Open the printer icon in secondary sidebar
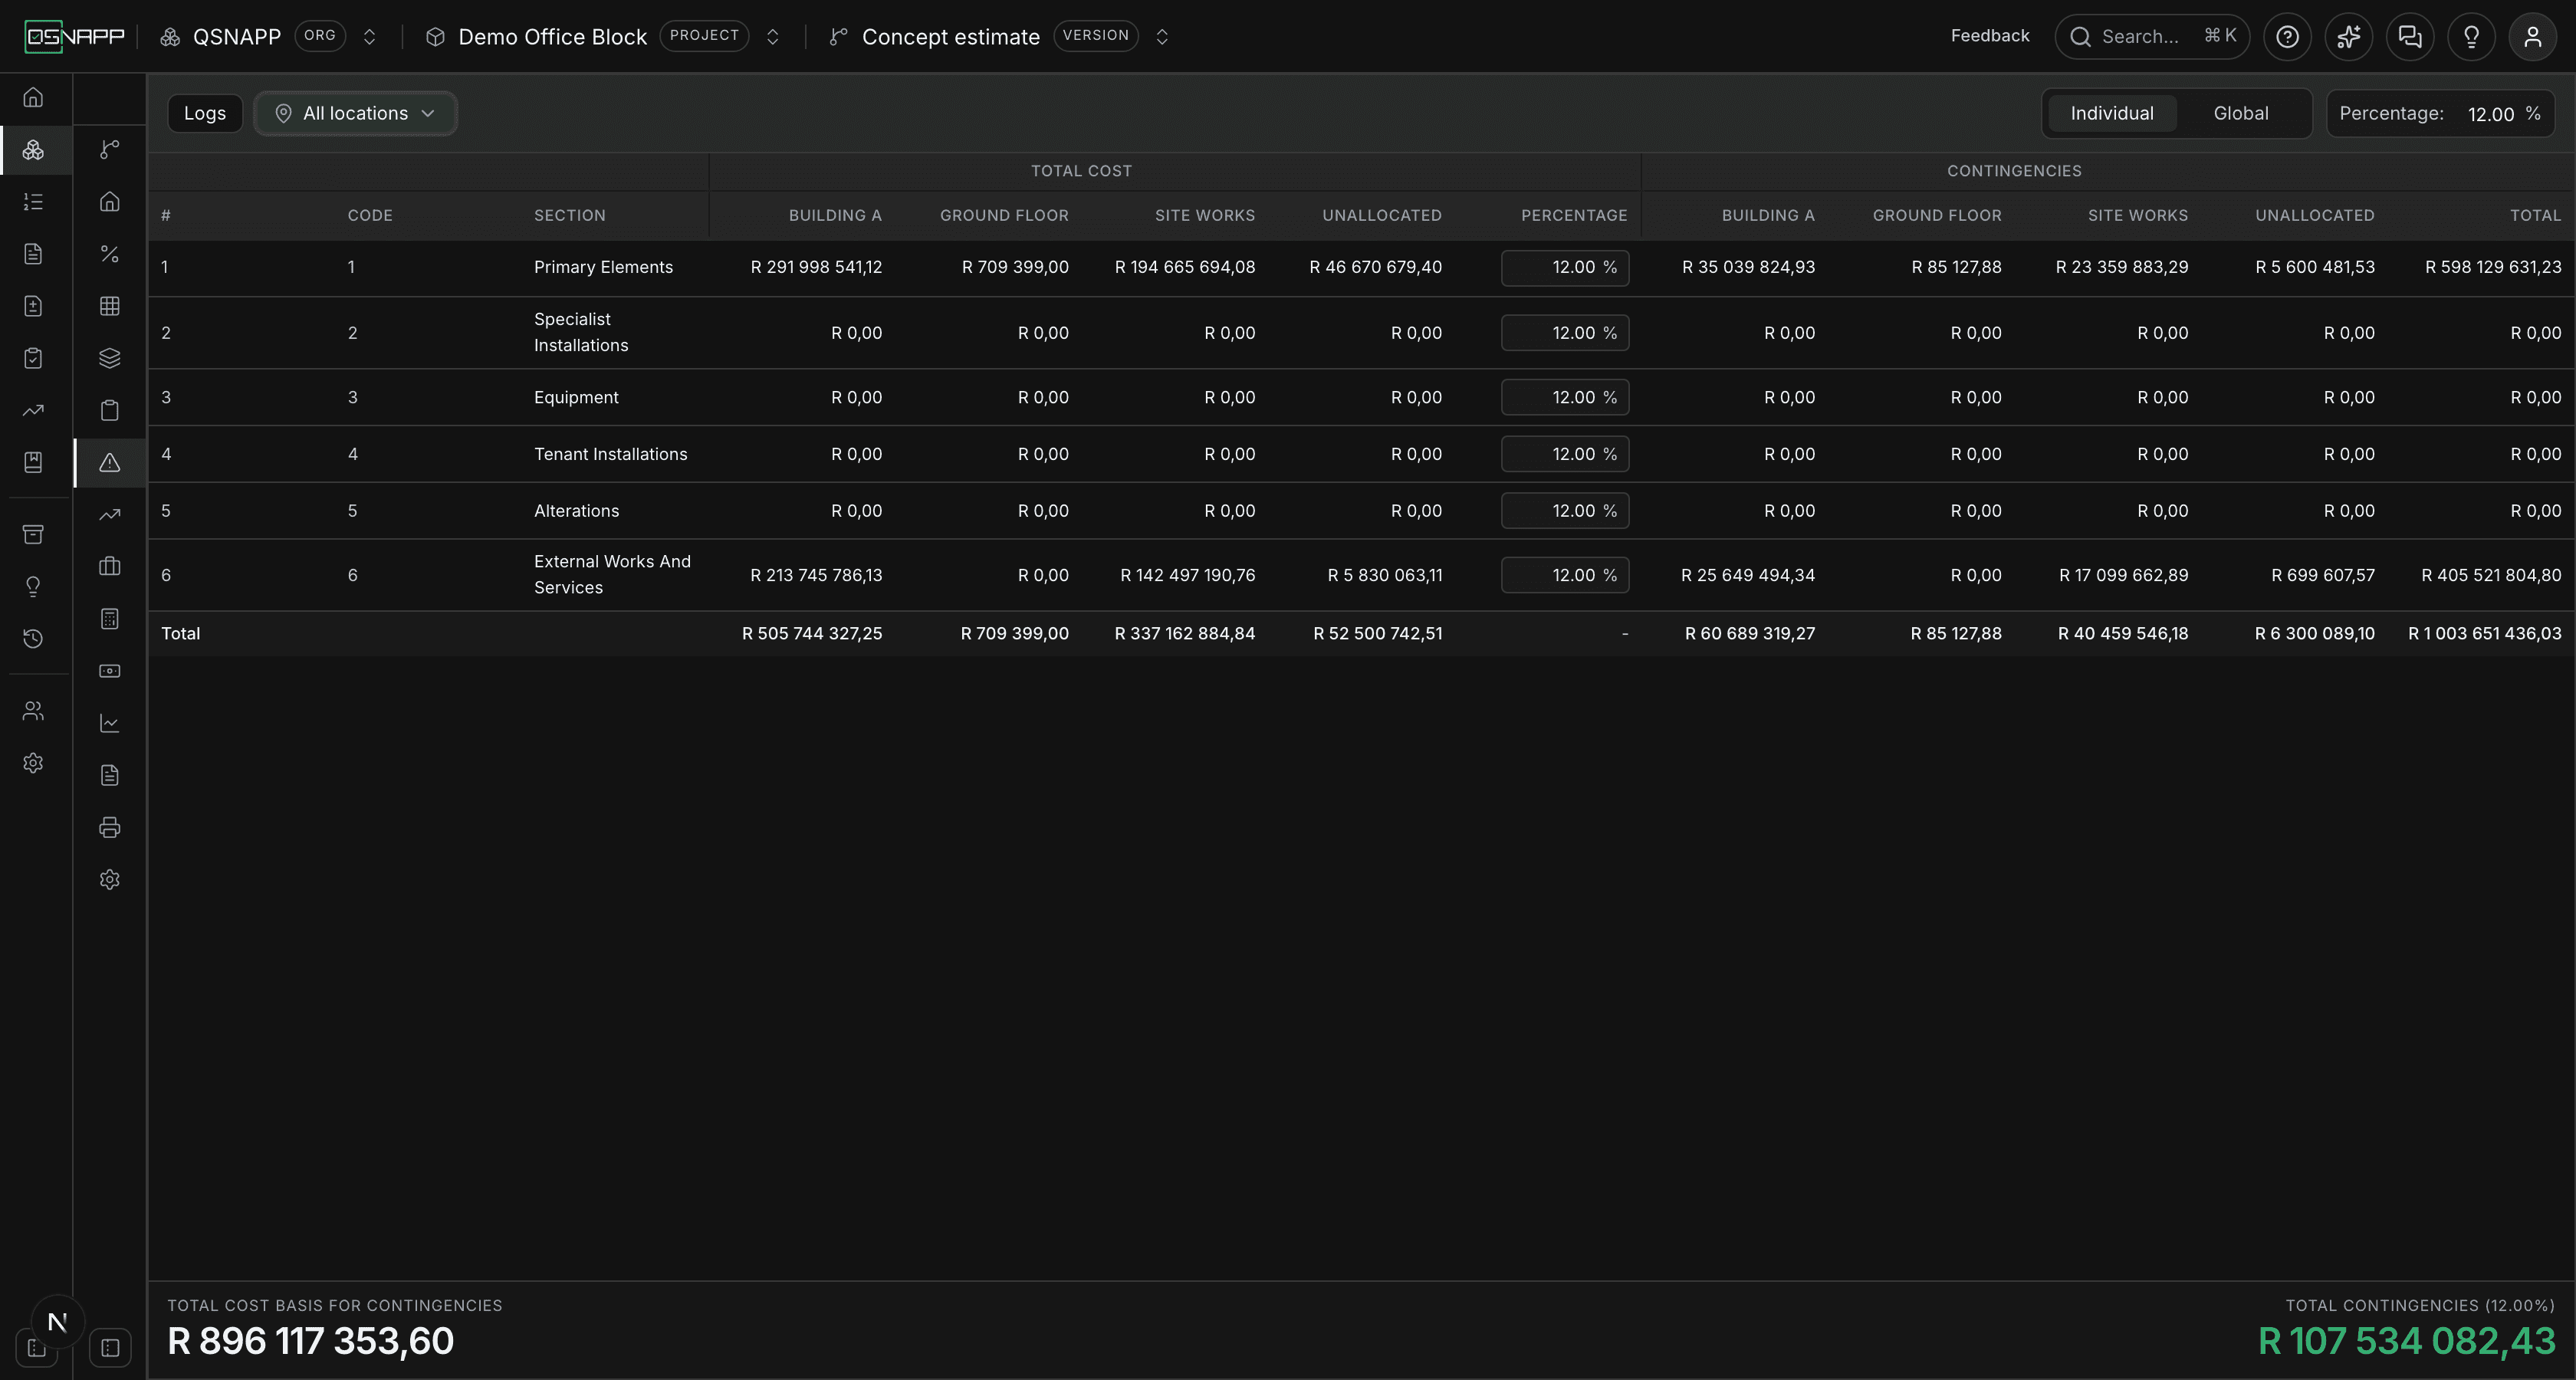 [110, 827]
